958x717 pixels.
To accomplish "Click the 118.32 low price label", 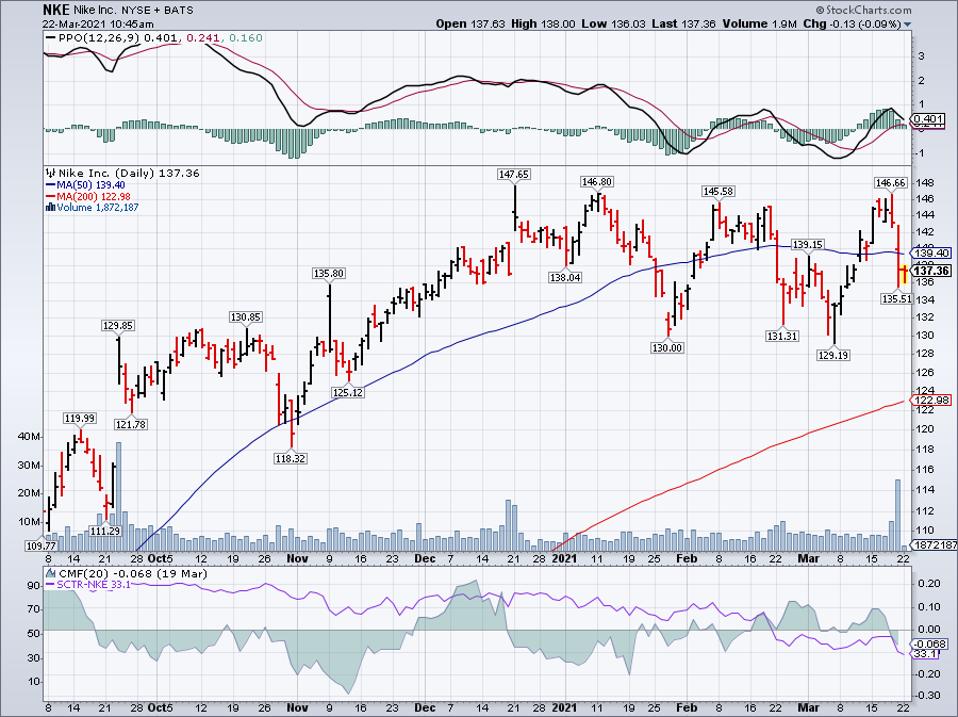I will pyautogui.click(x=290, y=457).
